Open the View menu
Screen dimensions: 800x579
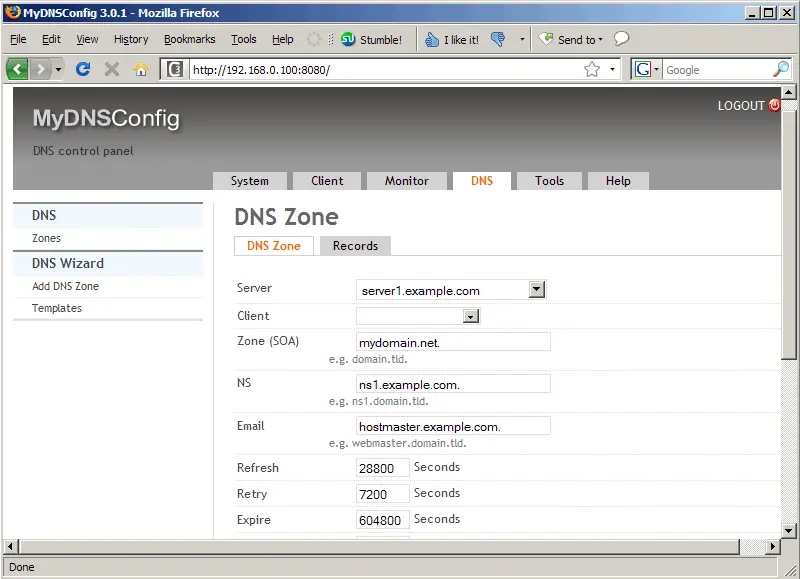[x=87, y=39]
